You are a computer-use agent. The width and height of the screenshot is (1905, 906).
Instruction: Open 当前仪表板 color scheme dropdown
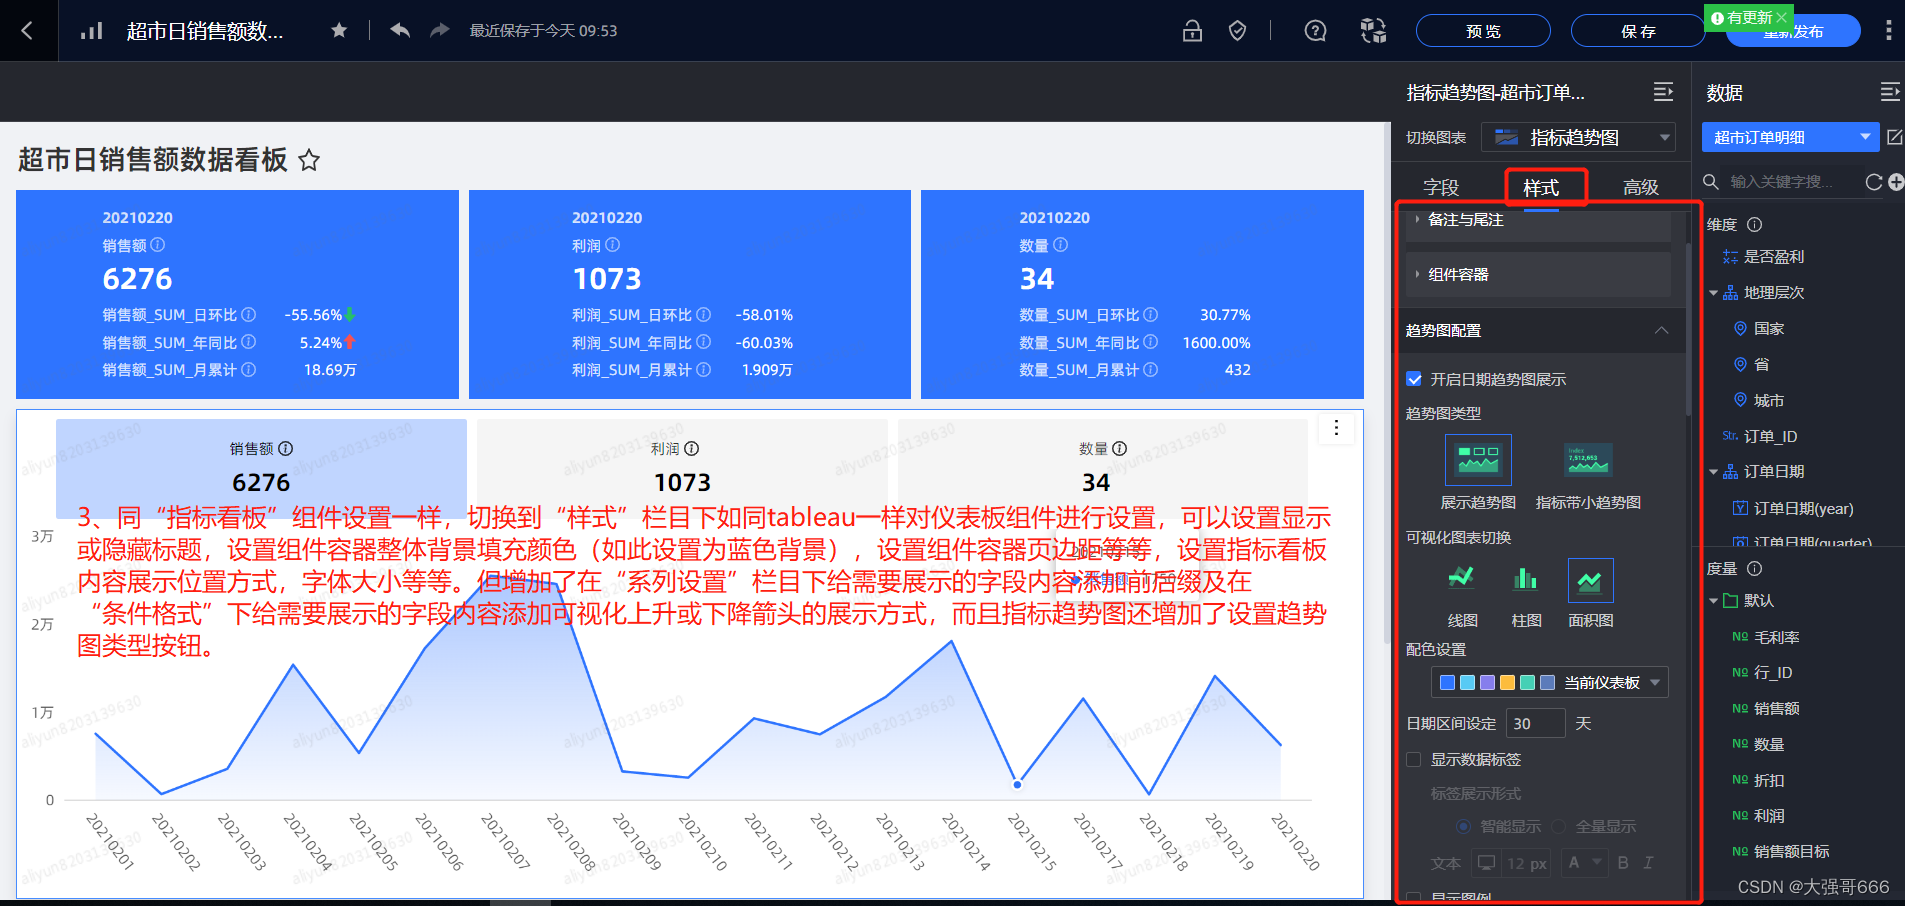point(1550,683)
